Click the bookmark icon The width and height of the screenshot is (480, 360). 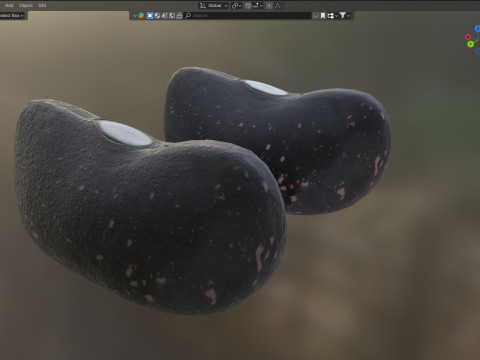pos(323,16)
